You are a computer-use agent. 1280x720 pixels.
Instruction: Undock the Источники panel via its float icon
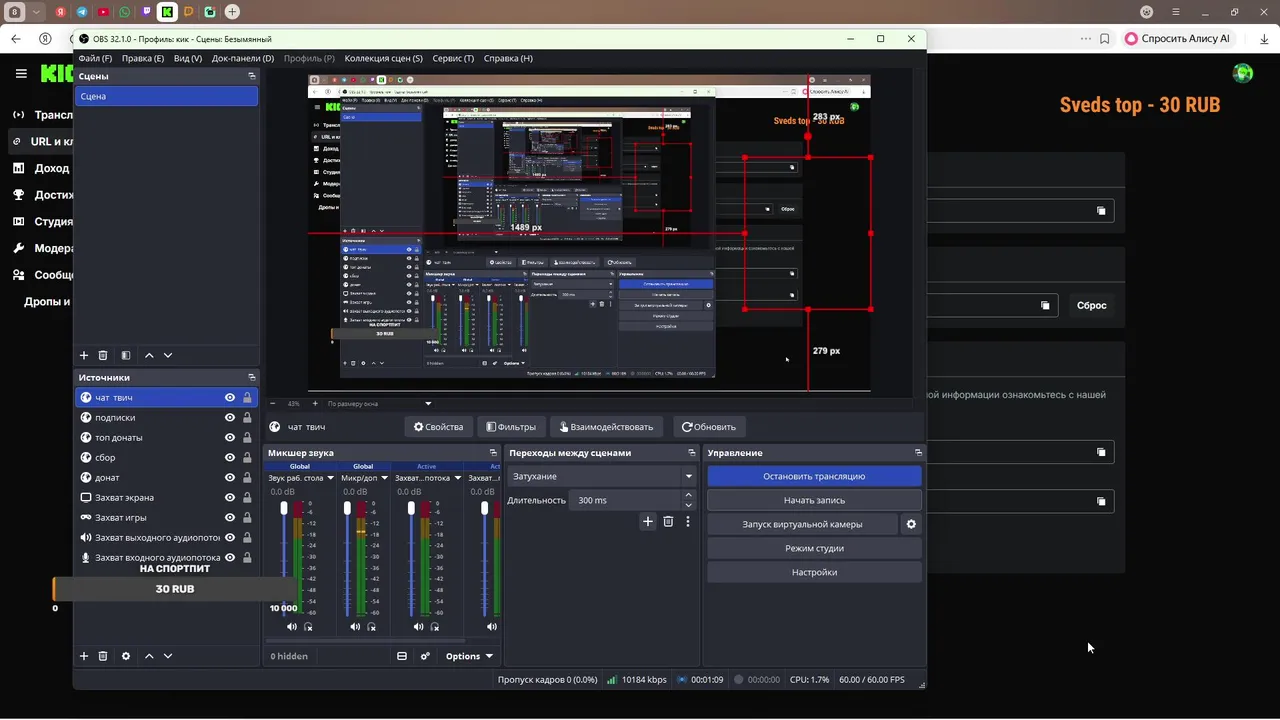252,377
